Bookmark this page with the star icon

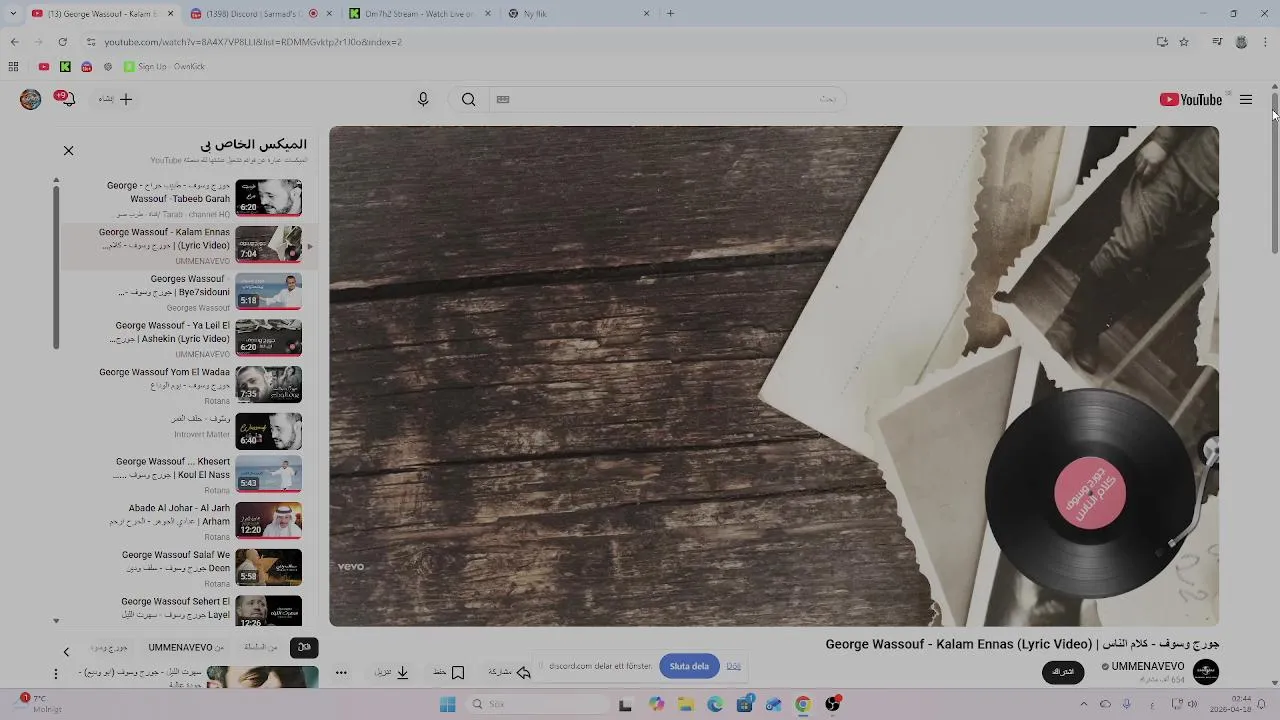(x=1184, y=42)
